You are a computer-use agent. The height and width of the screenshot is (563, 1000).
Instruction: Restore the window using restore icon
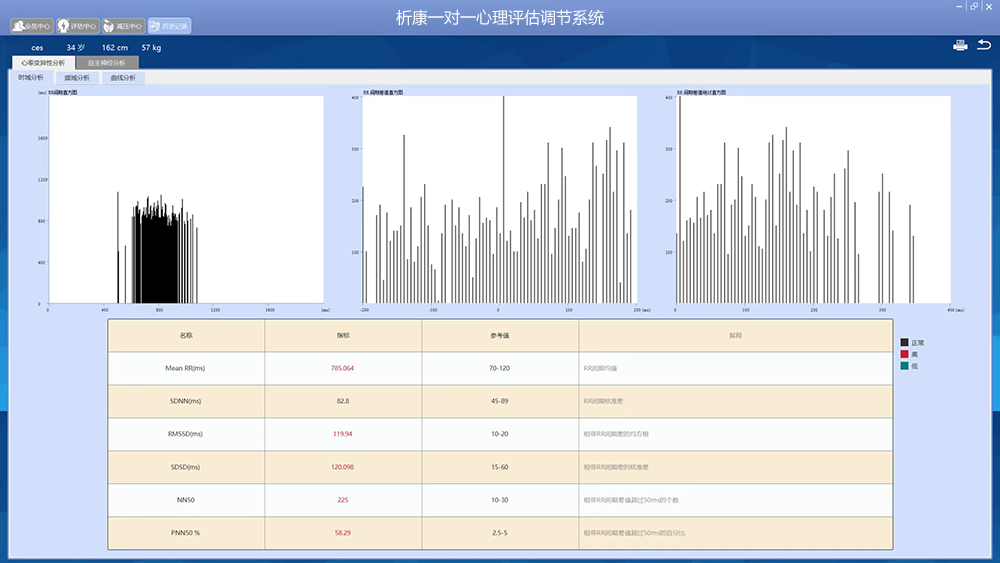pyautogui.click(x=974, y=6)
